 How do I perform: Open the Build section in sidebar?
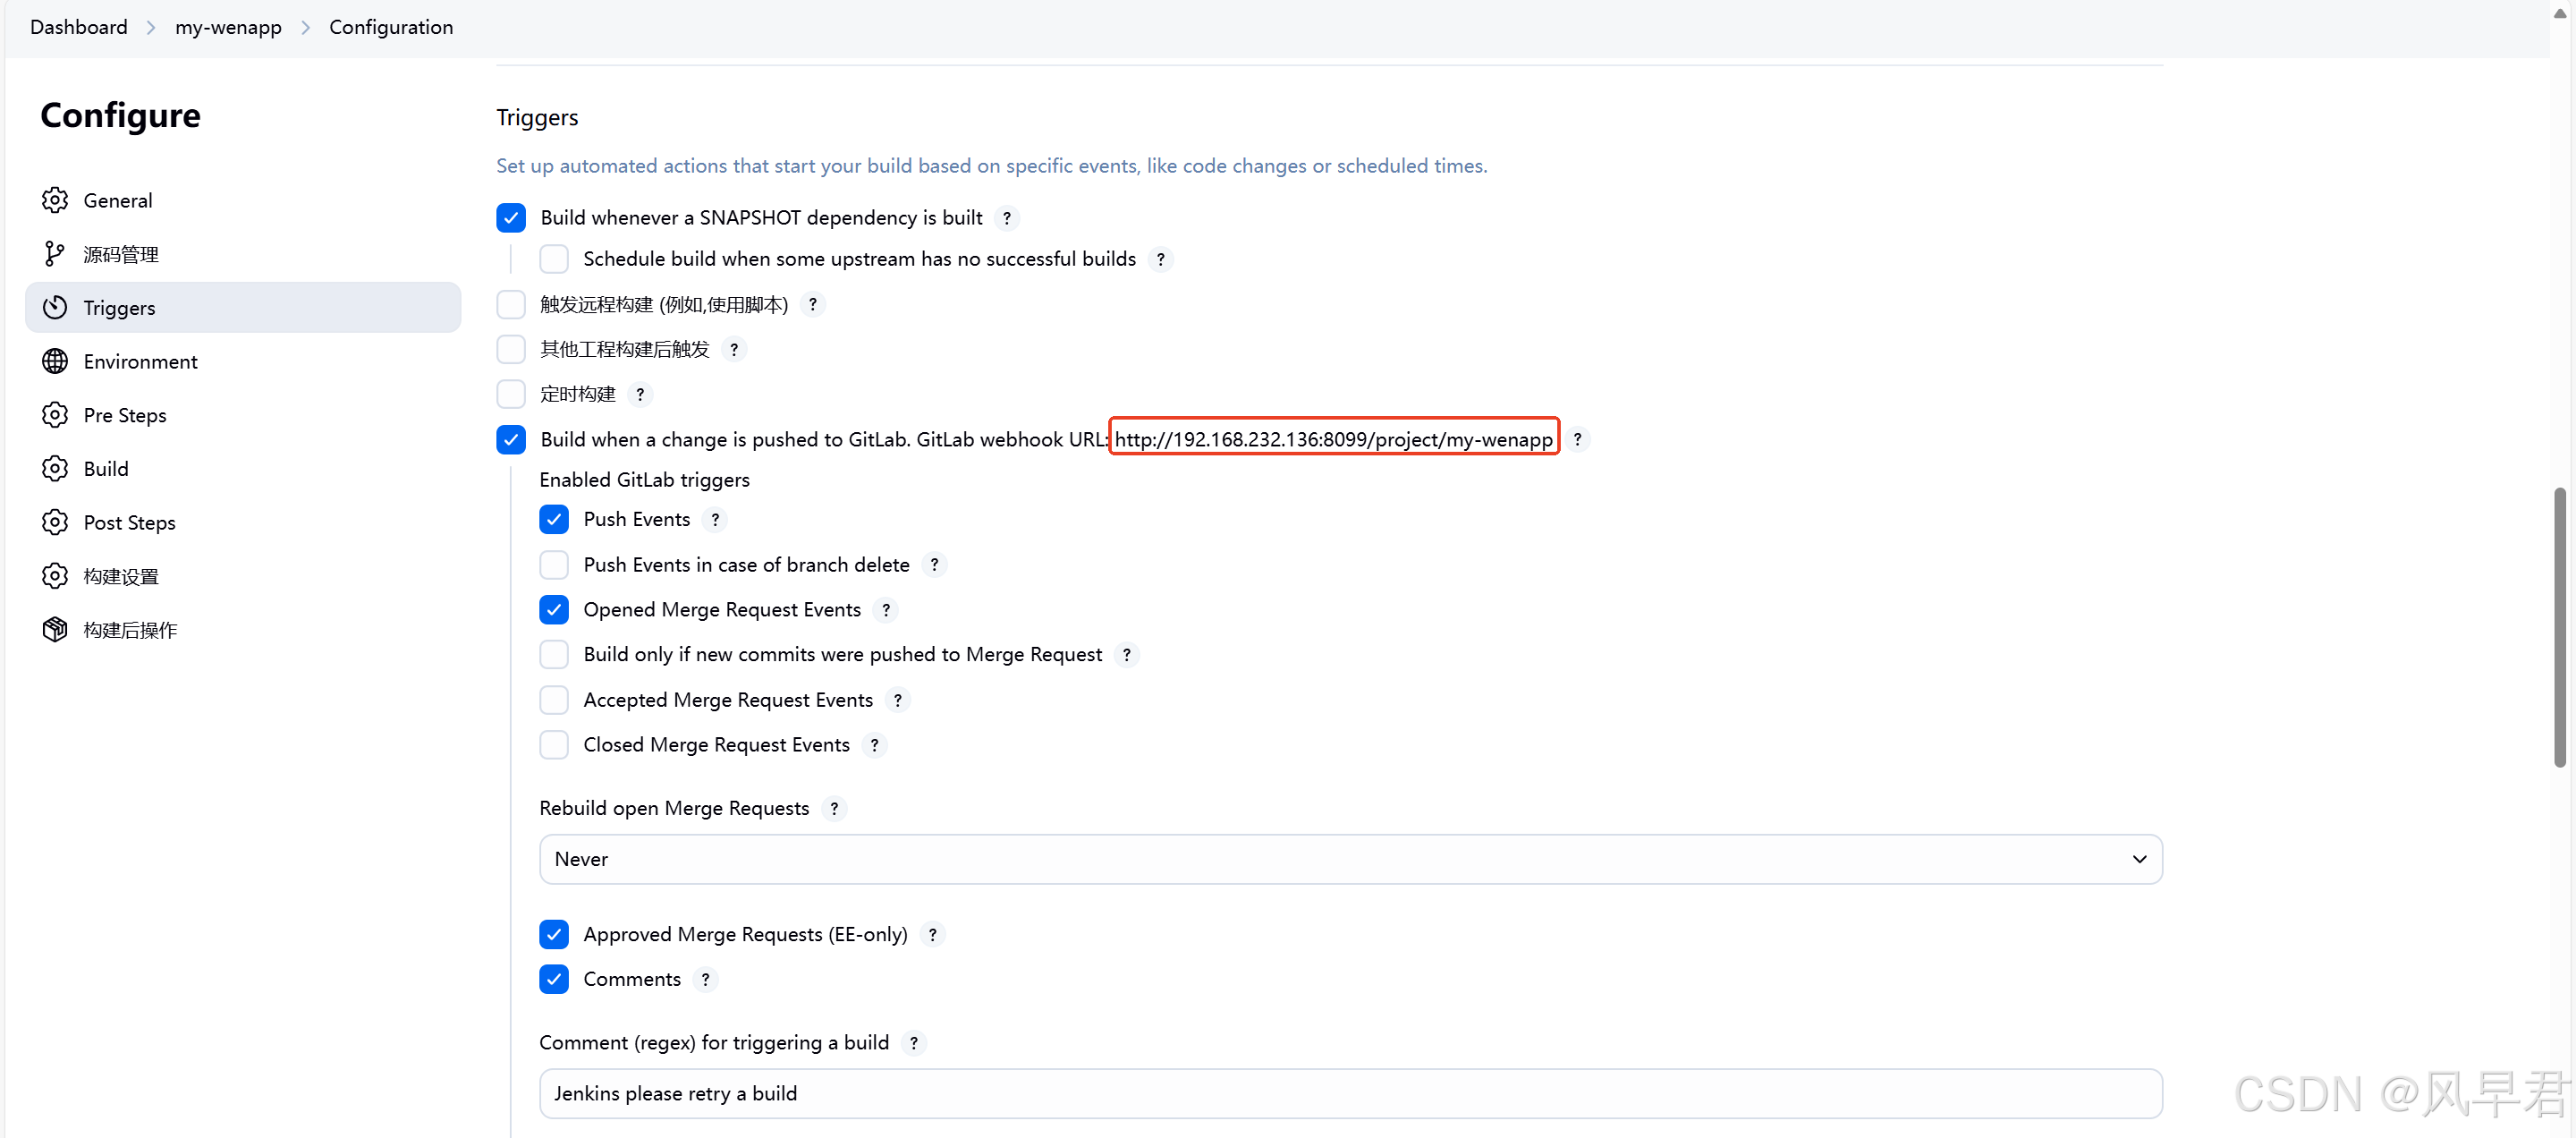click(106, 469)
